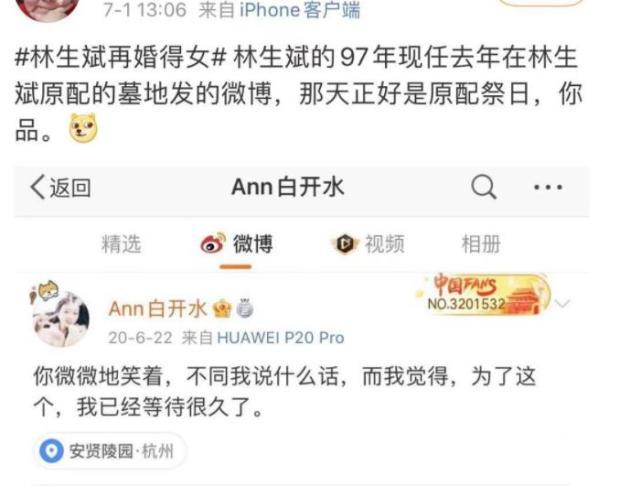Open Ann白开水 profile avatar picture
The image size is (641, 486).
pyautogui.click(x=61, y=319)
